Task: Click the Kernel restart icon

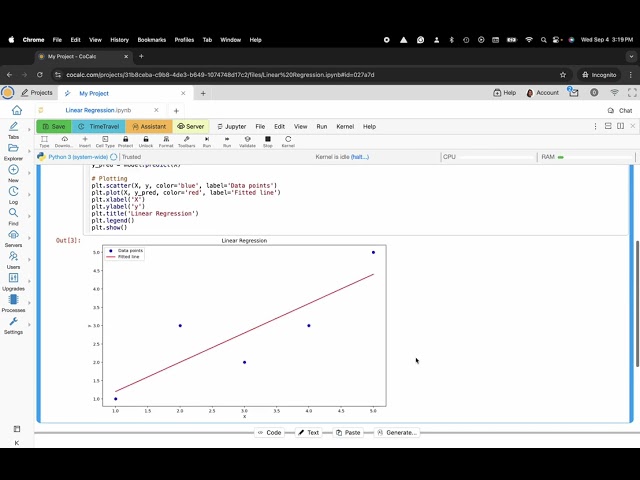Action: pos(288,142)
